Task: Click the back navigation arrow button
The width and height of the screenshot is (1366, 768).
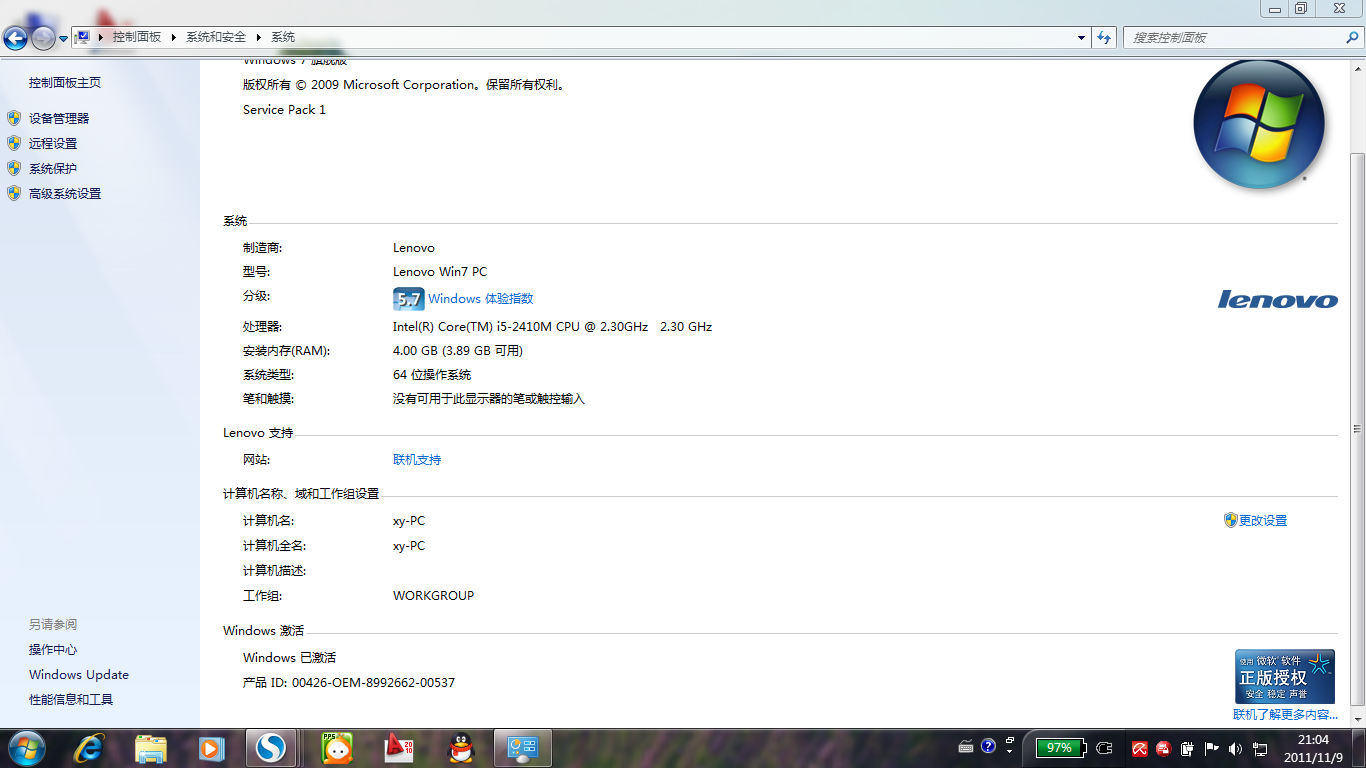Action: click(16, 38)
